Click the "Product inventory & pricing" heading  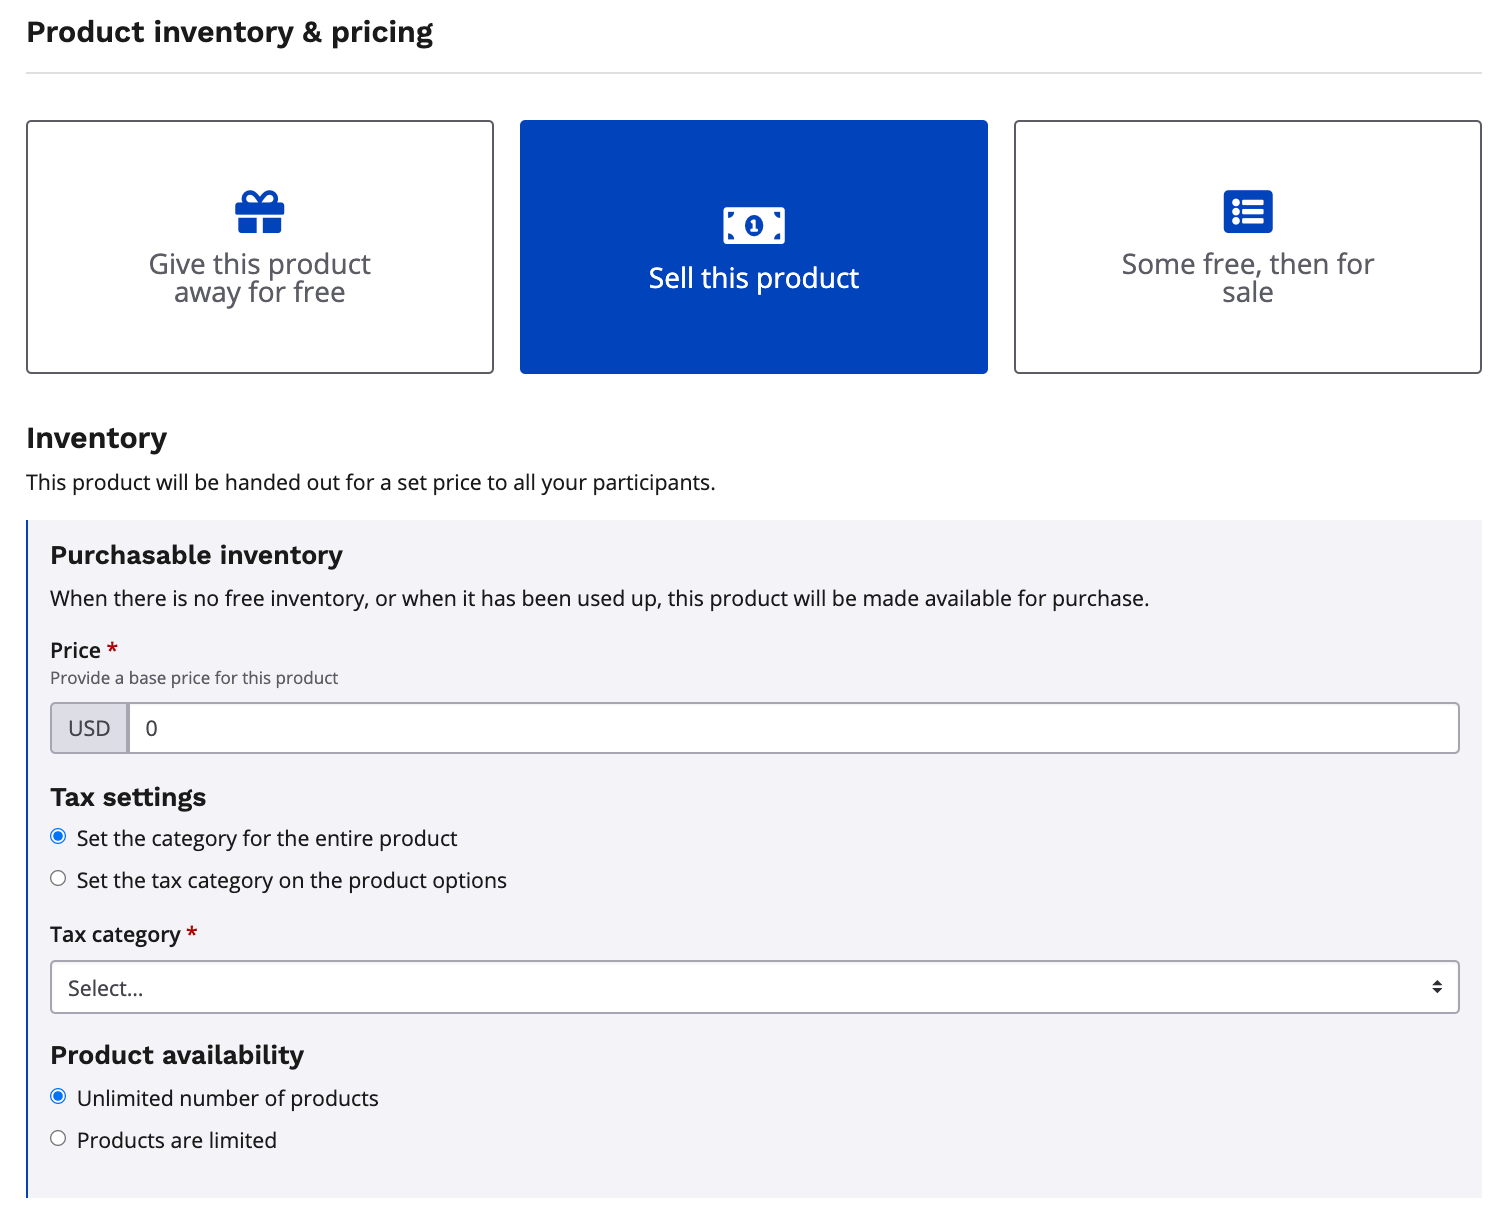point(229,32)
